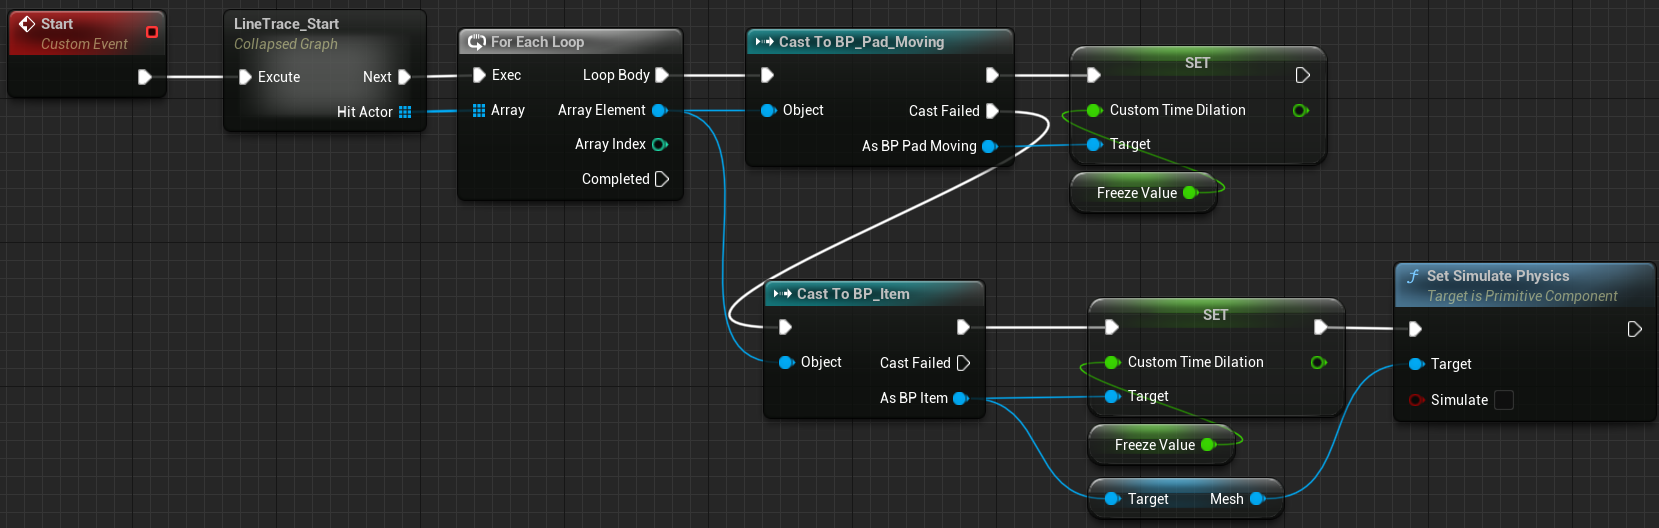Click the Completed exec output pin

[x=661, y=179]
